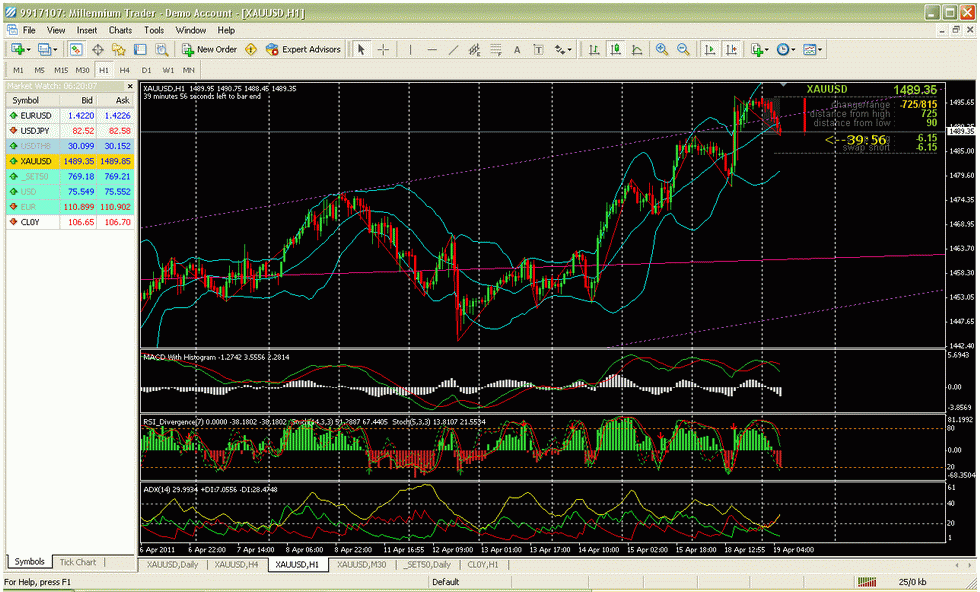This screenshot has height=592, width=980.
Task: Select the arrow Cursor tool
Action: pyautogui.click(x=361, y=49)
